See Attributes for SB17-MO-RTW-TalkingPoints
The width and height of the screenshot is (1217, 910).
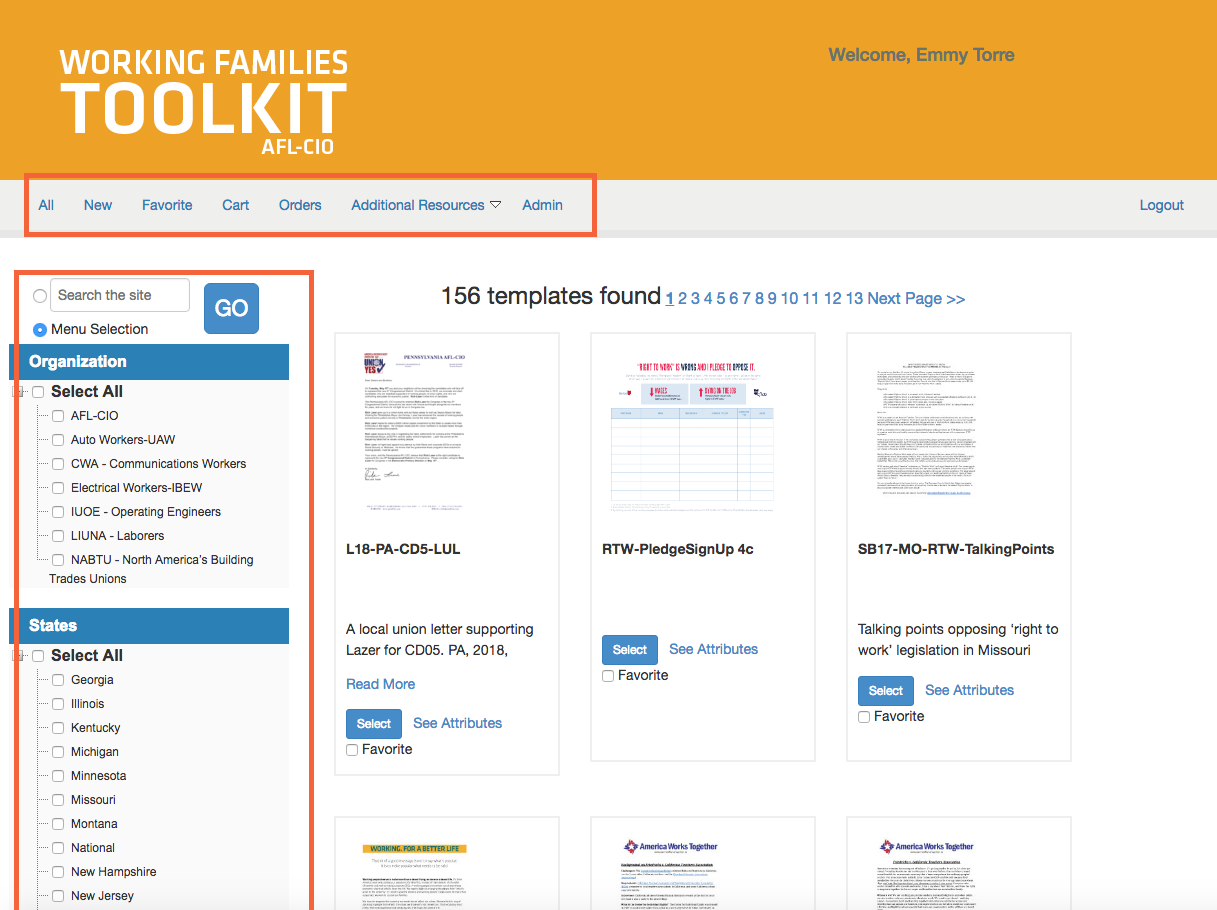(x=969, y=690)
